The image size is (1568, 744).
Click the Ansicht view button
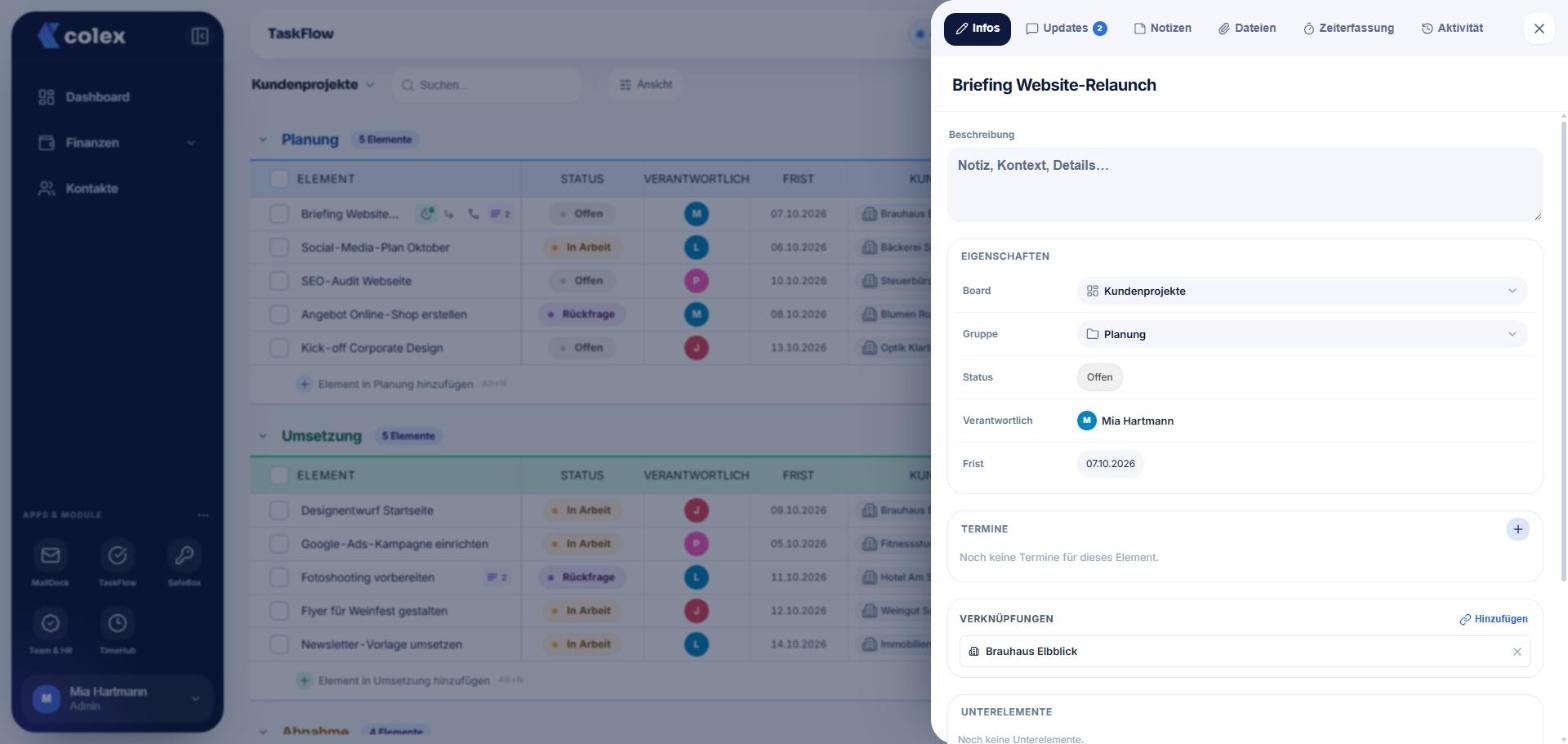(646, 85)
